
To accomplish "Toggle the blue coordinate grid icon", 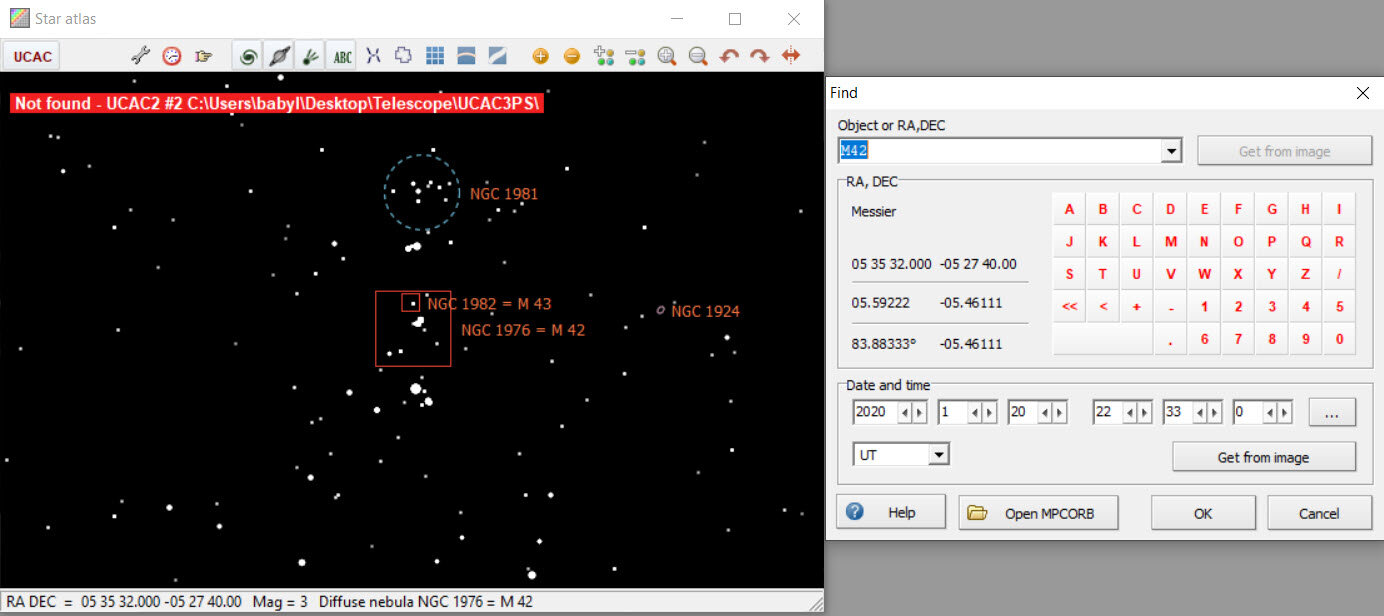I will (435, 56).
